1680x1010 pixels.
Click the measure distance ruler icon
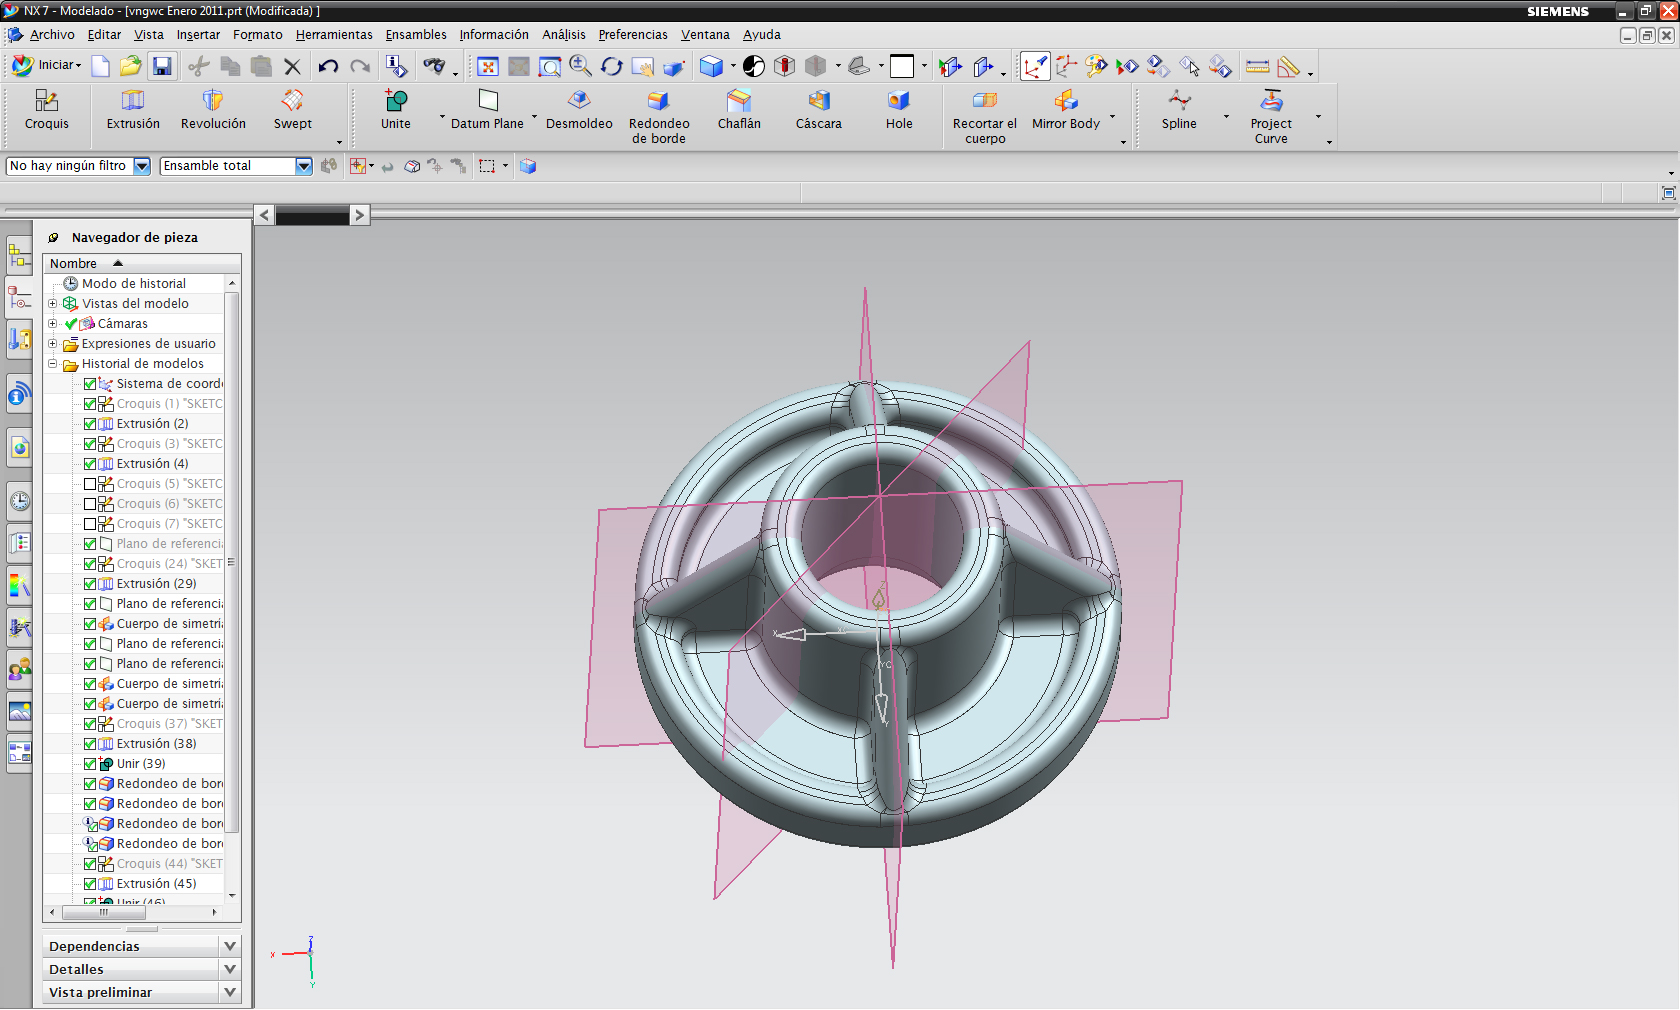point(1258,66)
